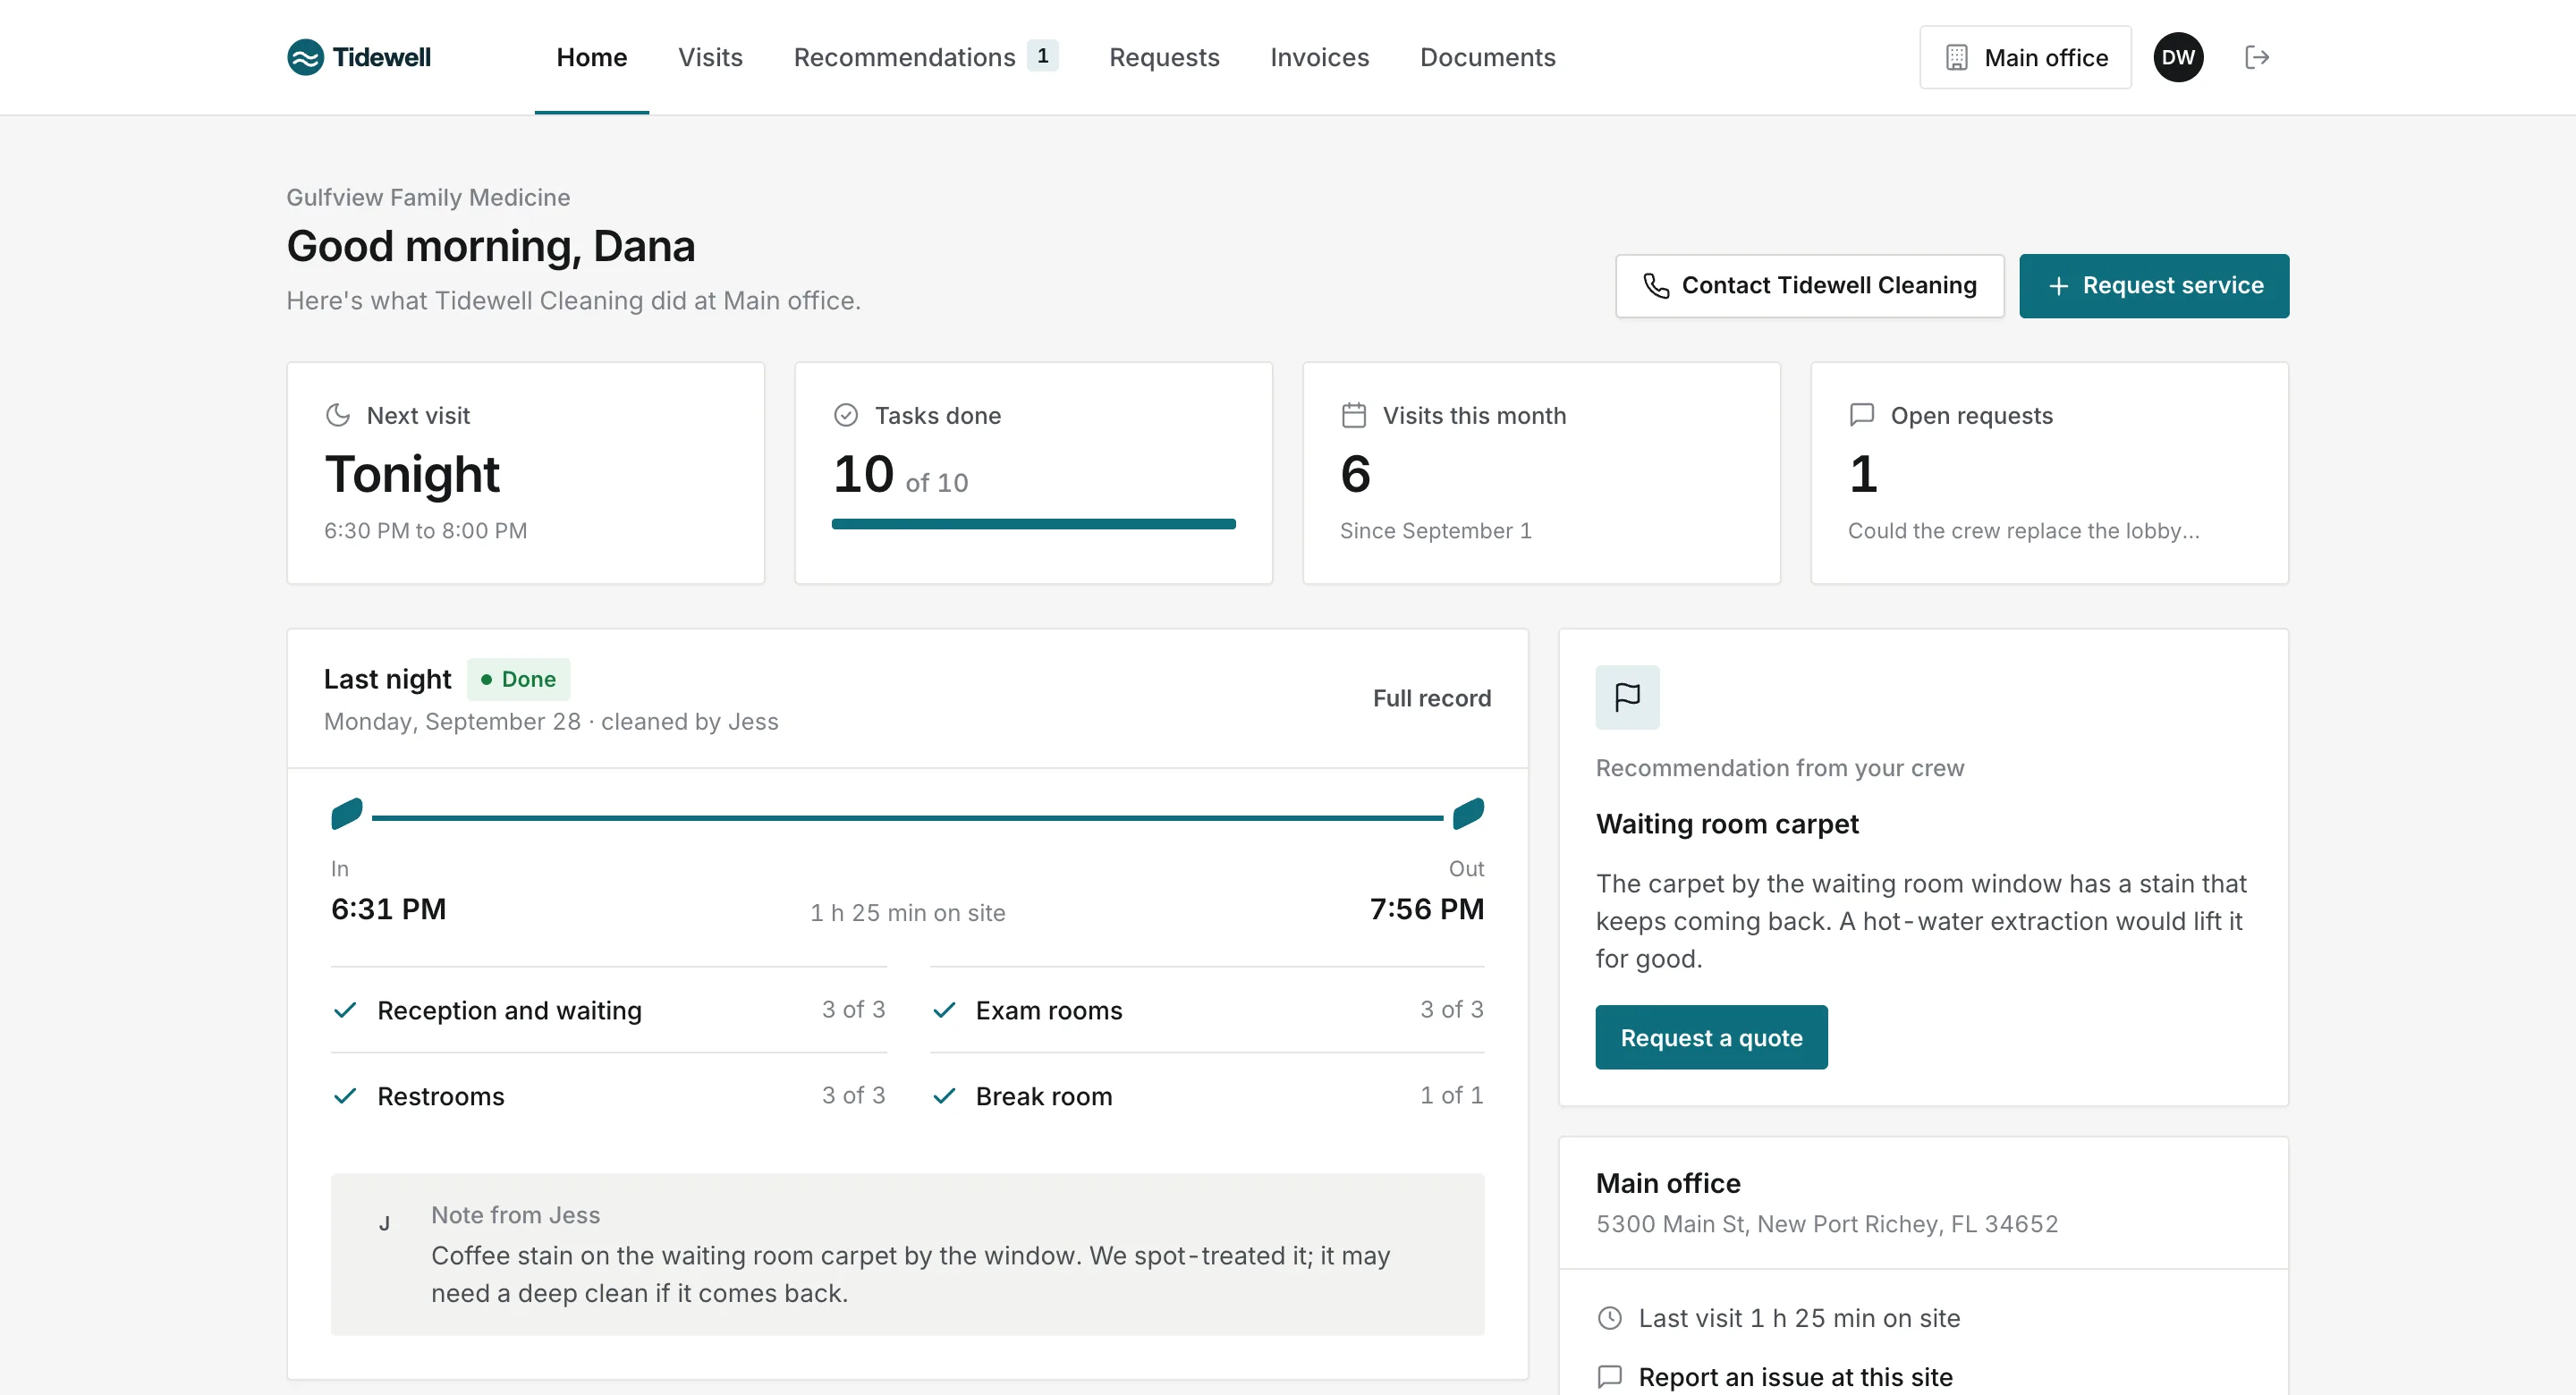Image resolution: width=2576 pixels, height=1395 pixels.
Task: Click 'Last visit 1 h 25 min on site'
Action: pyautogui.click(x=1799, y=1318)
